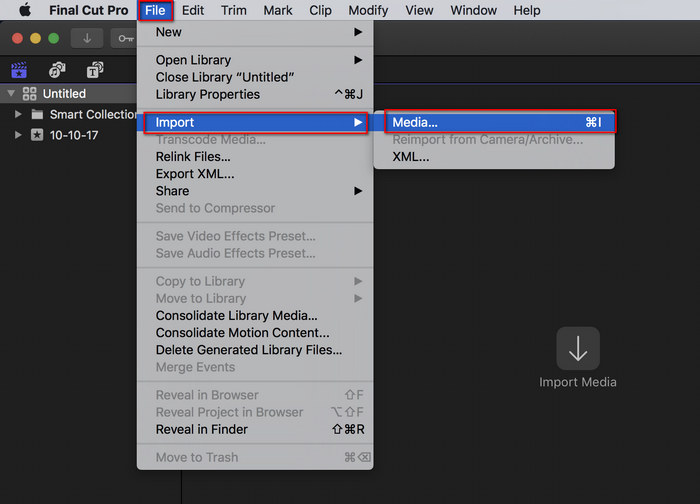Click the Import Media arrow icon in browser
Image resolution: width=700 pixels, height=504 pixels.
(x=578, y=348)
